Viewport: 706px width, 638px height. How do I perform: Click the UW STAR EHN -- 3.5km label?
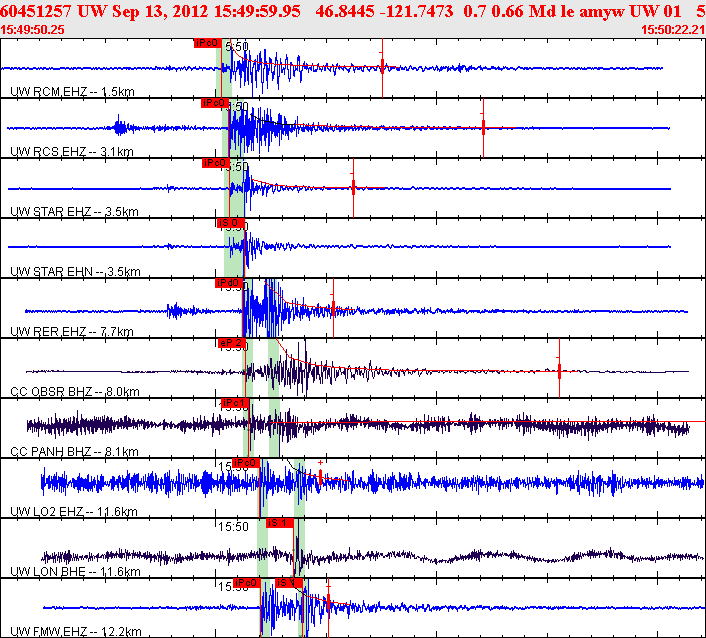75,271
